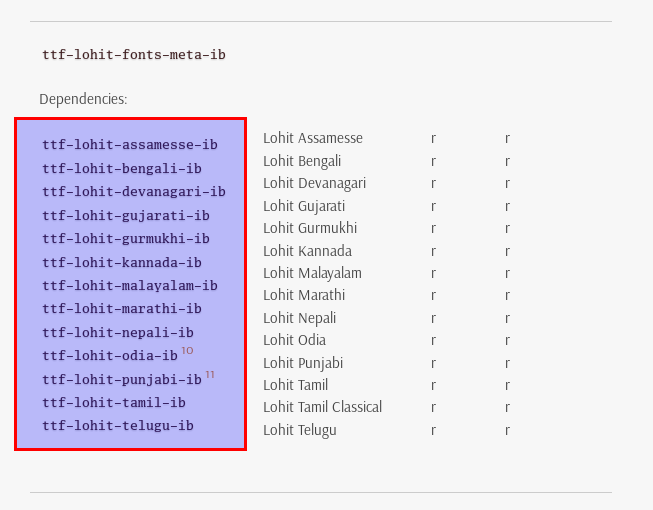This screenshot has width=653, height=510.
Task: Open ttf-lohit-punjabi-ib package
Action: [122, 379]
